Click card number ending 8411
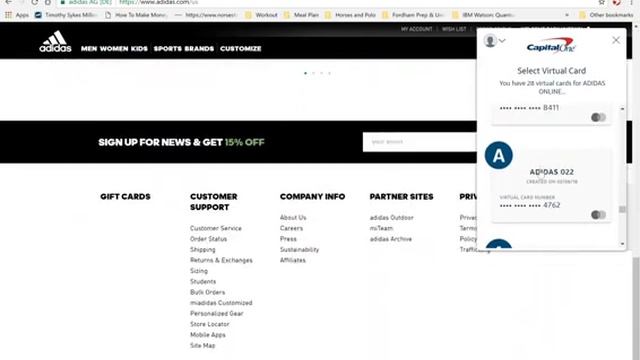The height and width of the screenshot is (360, 640). tap(529, 108)
